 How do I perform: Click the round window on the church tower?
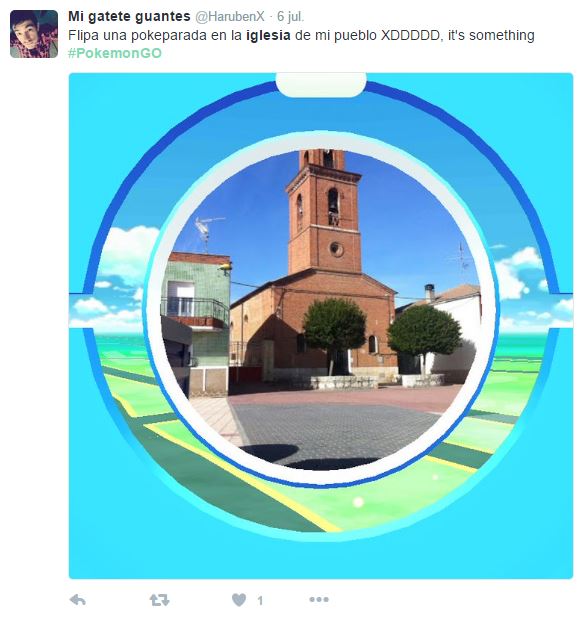click(x=337, y=249)
